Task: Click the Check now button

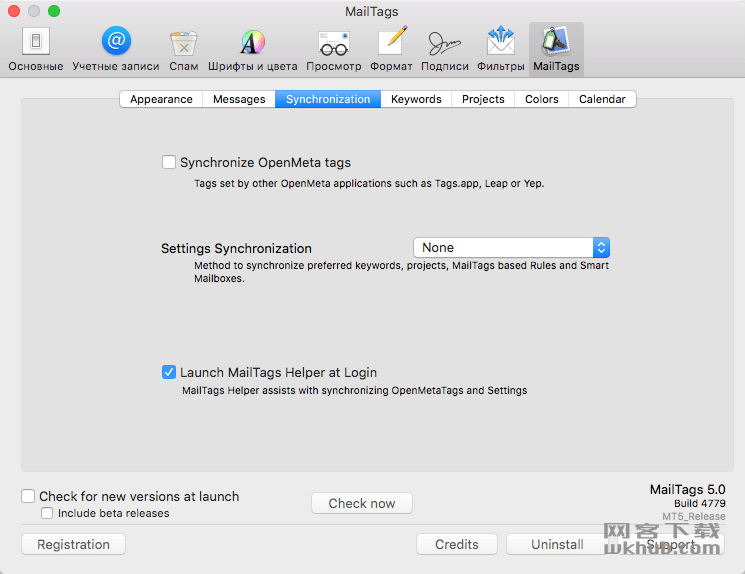Action: point(362,503)
